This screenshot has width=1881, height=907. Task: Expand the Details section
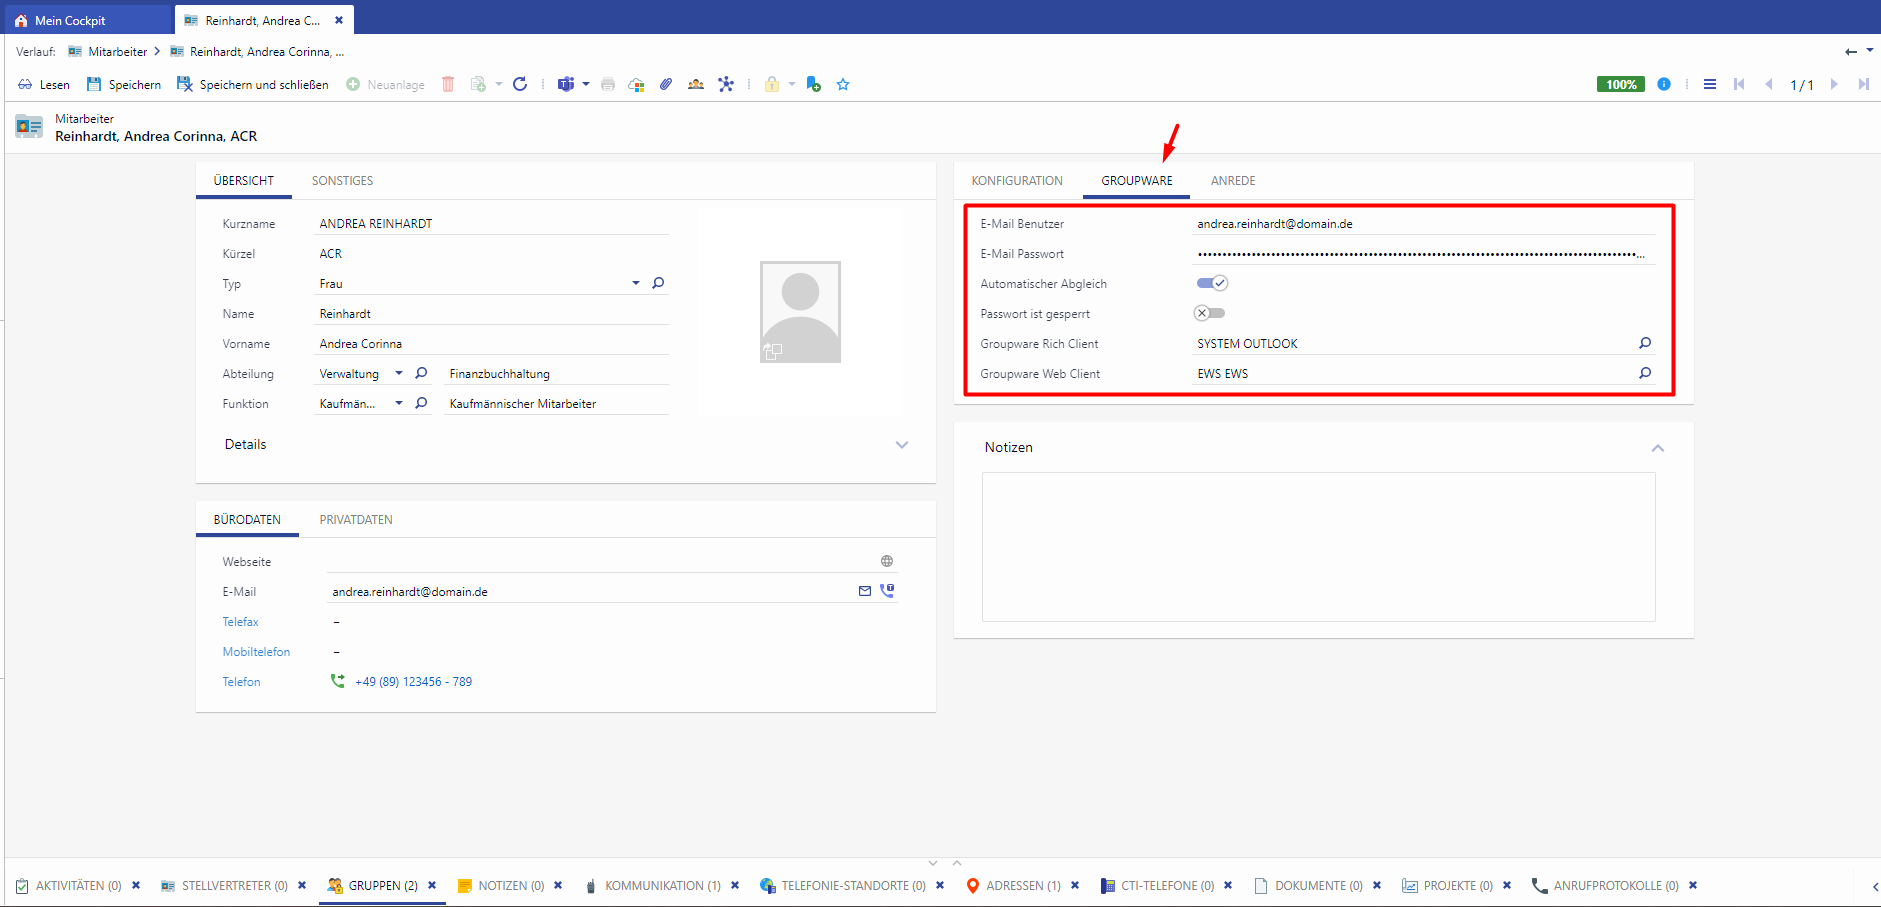[x=902, y=445]
